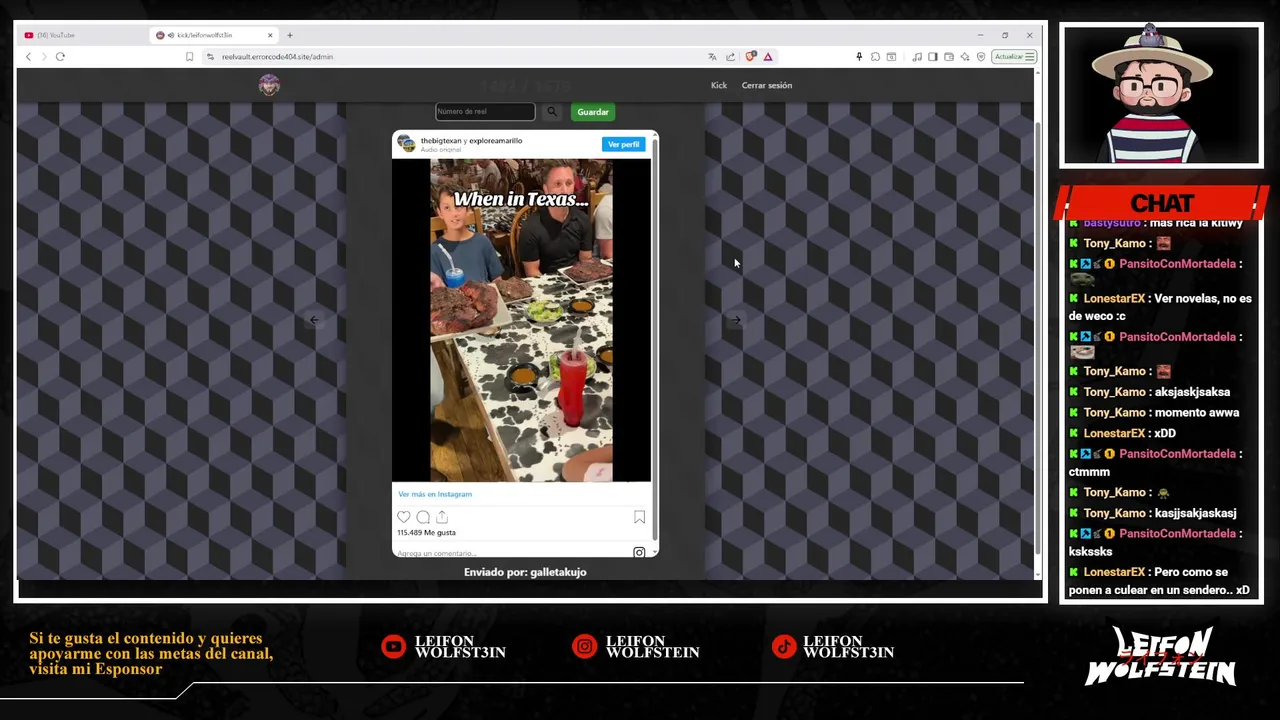Click the Enviado por: galletakujo text
The width and height of the screenshot is (1280, 720).
click(x=525, y=572)
